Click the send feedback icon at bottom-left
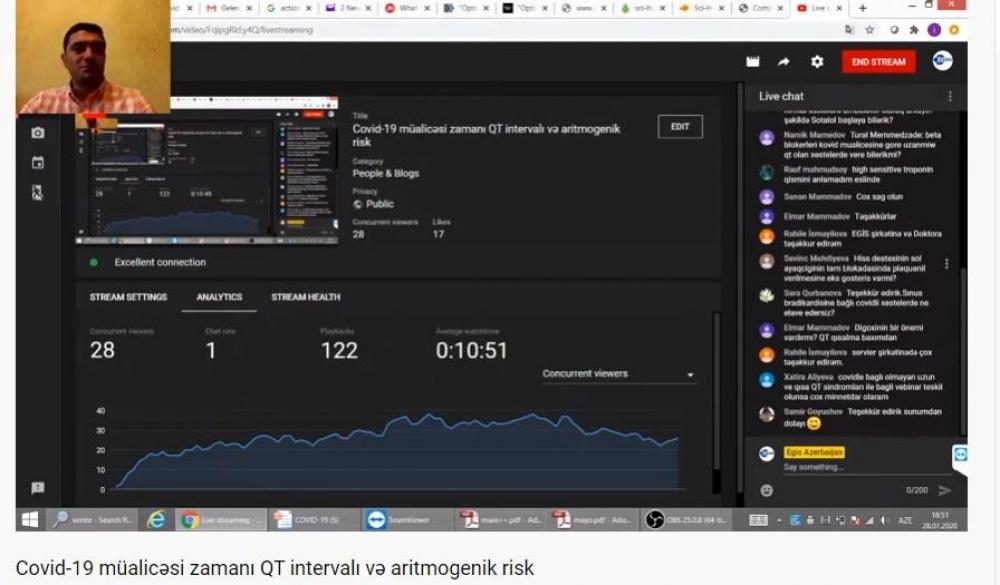Image resolution: width=1000 pixels, height=585 pixels. 38,488
